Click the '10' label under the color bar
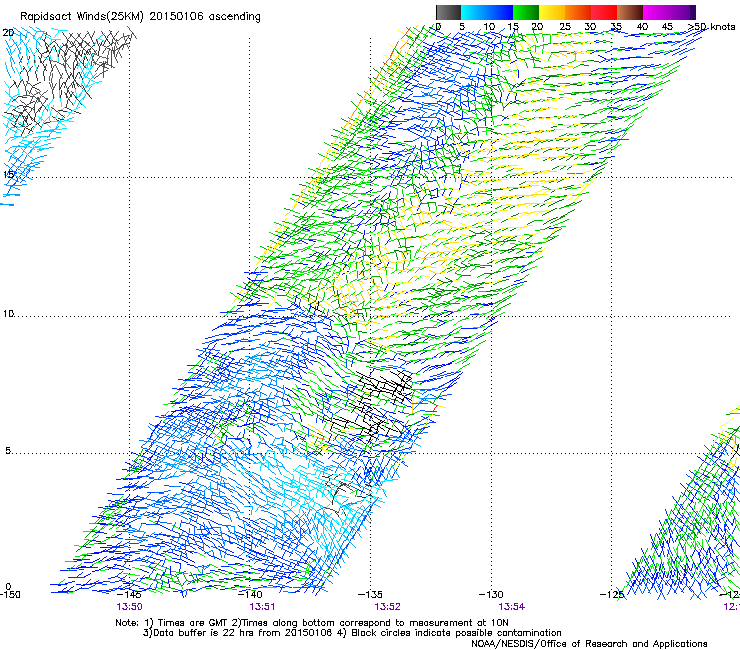The height and width of the screenshot is (650, 740). point(489,27)
